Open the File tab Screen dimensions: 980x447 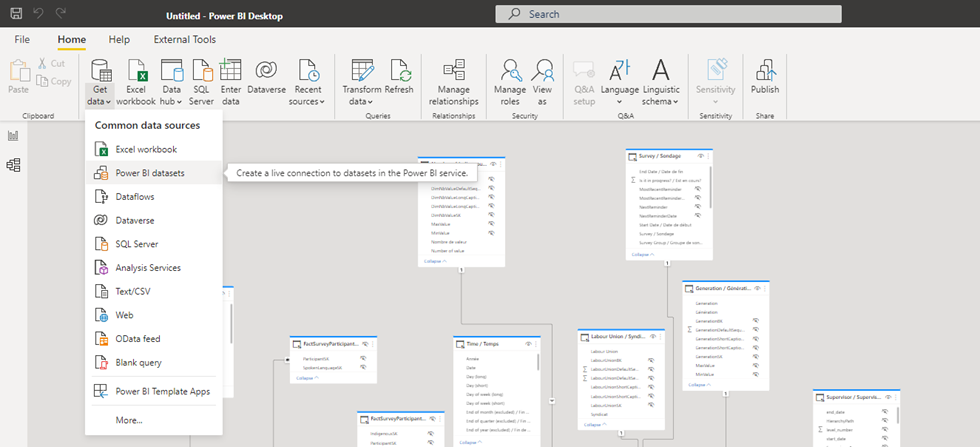22,39
